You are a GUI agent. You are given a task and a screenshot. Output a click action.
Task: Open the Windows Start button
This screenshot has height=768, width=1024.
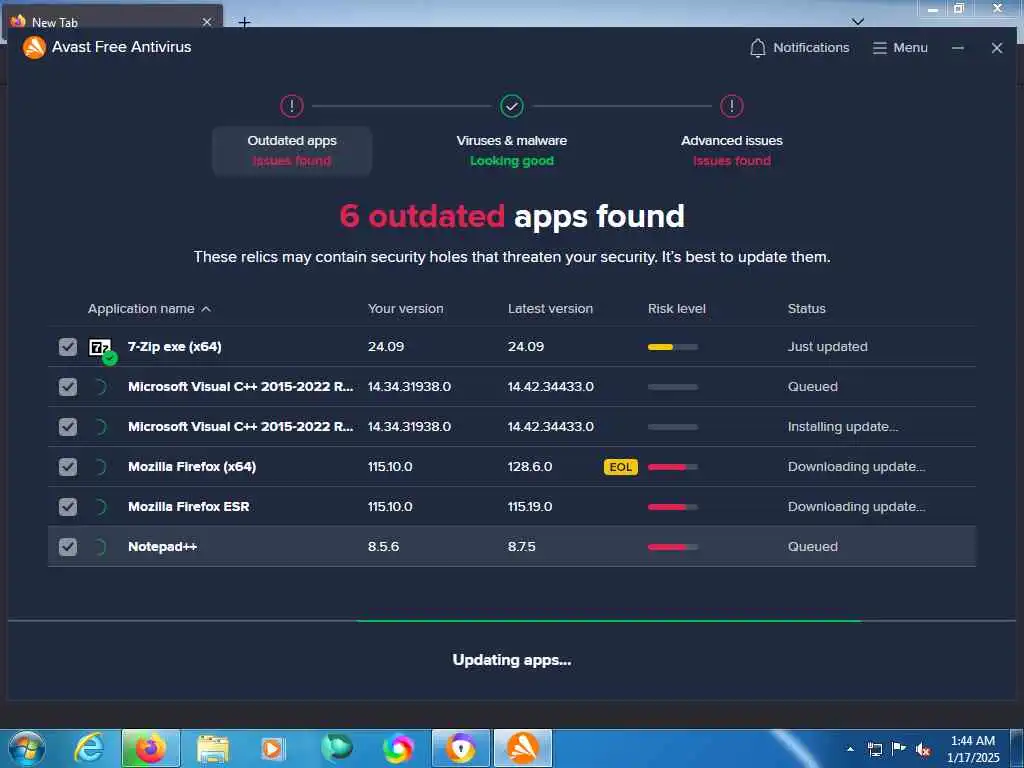coord(27,748)
